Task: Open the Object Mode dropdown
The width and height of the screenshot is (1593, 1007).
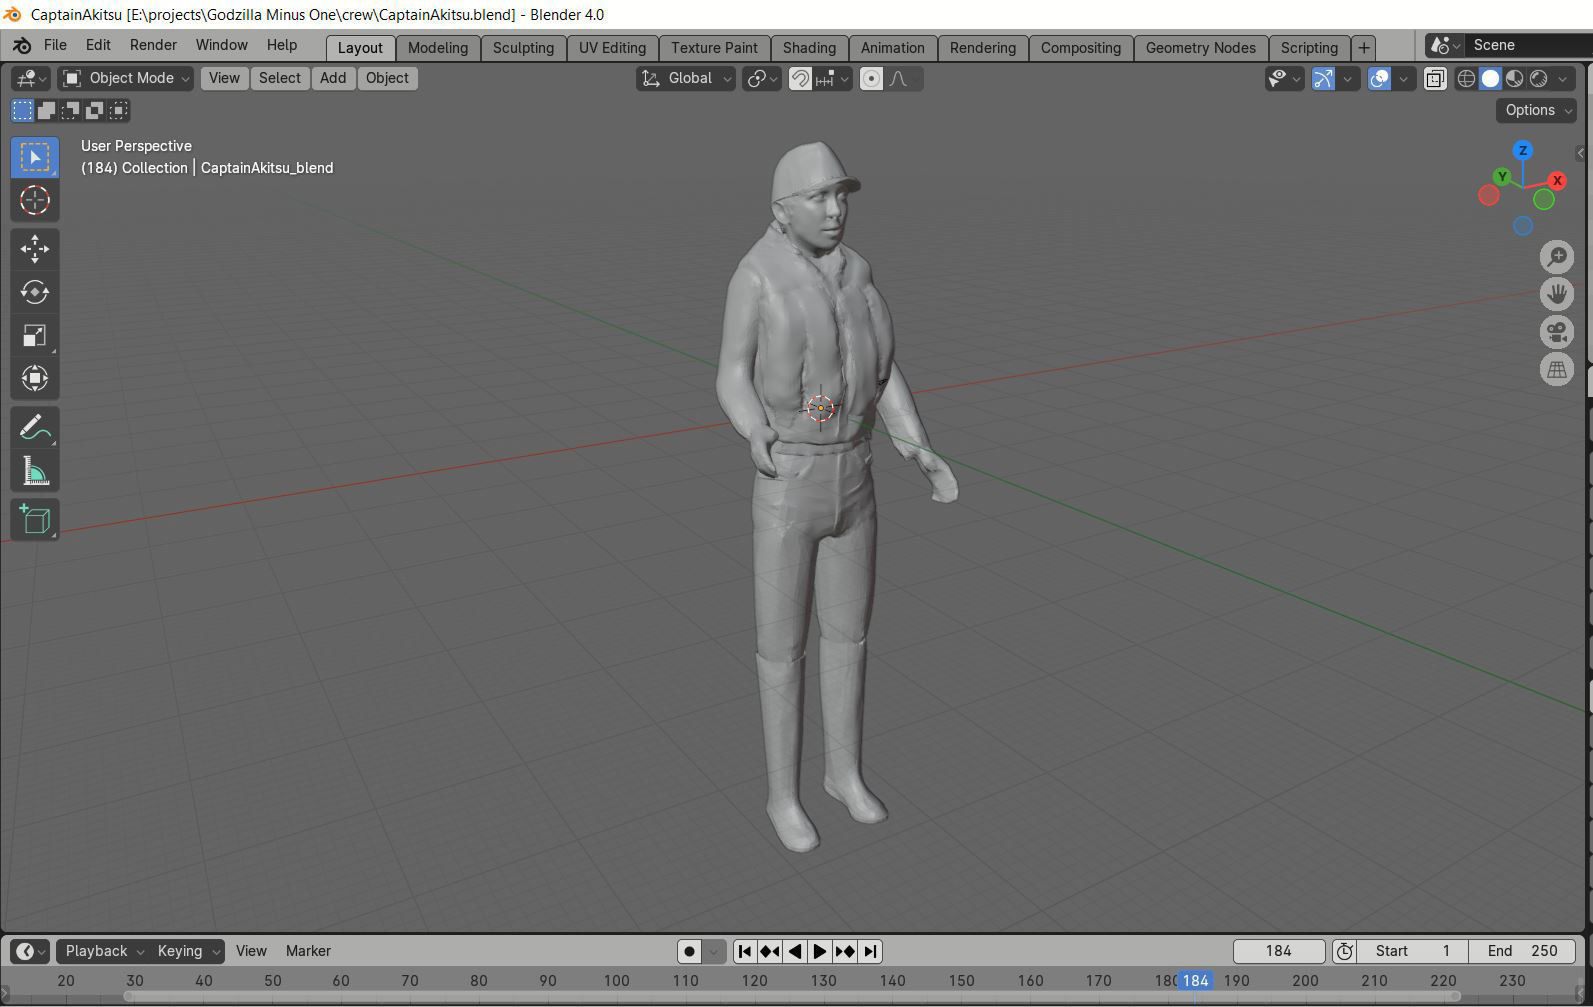Action: 125,78
